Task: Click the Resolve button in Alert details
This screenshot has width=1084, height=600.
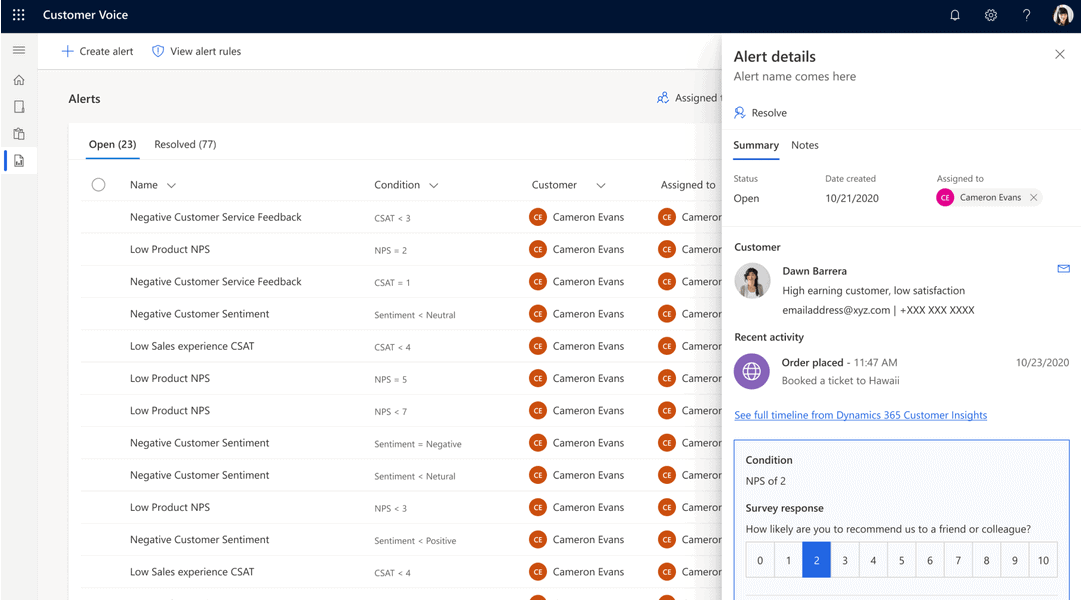Action: click(760, 112)
